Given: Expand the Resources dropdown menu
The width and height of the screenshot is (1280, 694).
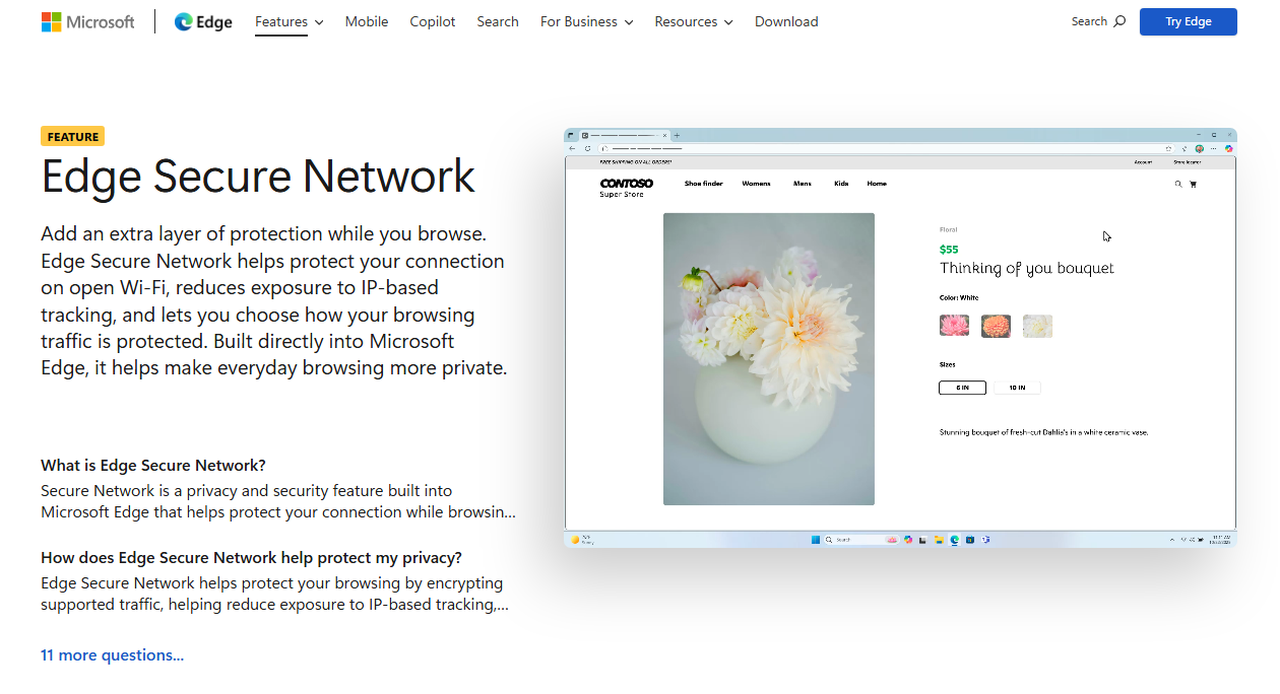Looking at the screenshot, I should 693,21.
